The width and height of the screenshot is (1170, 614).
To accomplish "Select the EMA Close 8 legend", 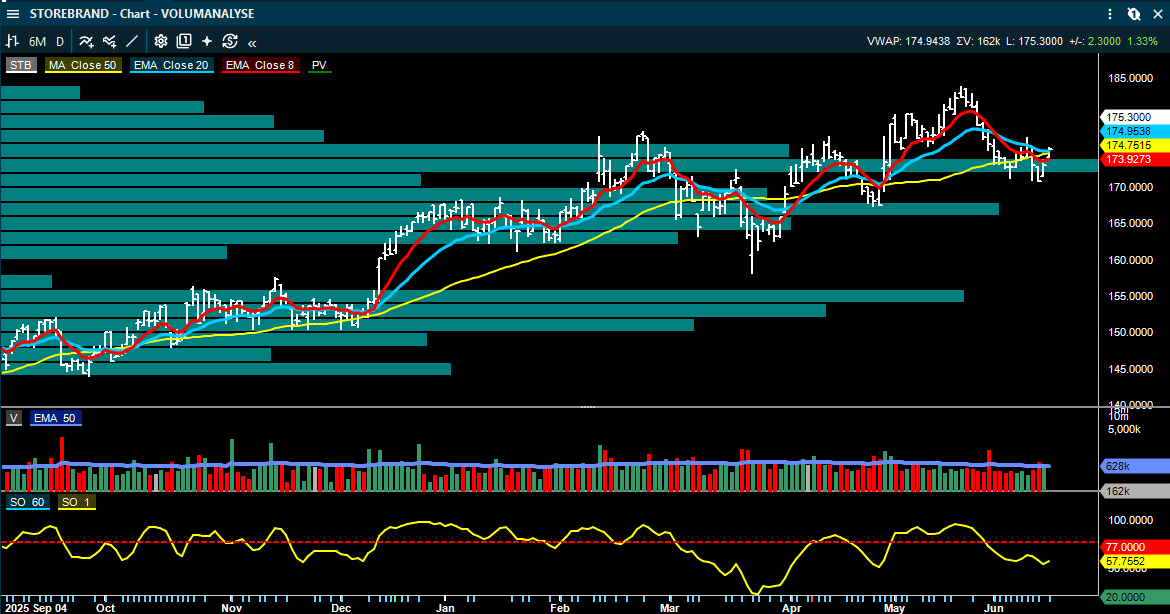I will pos(260,65).
